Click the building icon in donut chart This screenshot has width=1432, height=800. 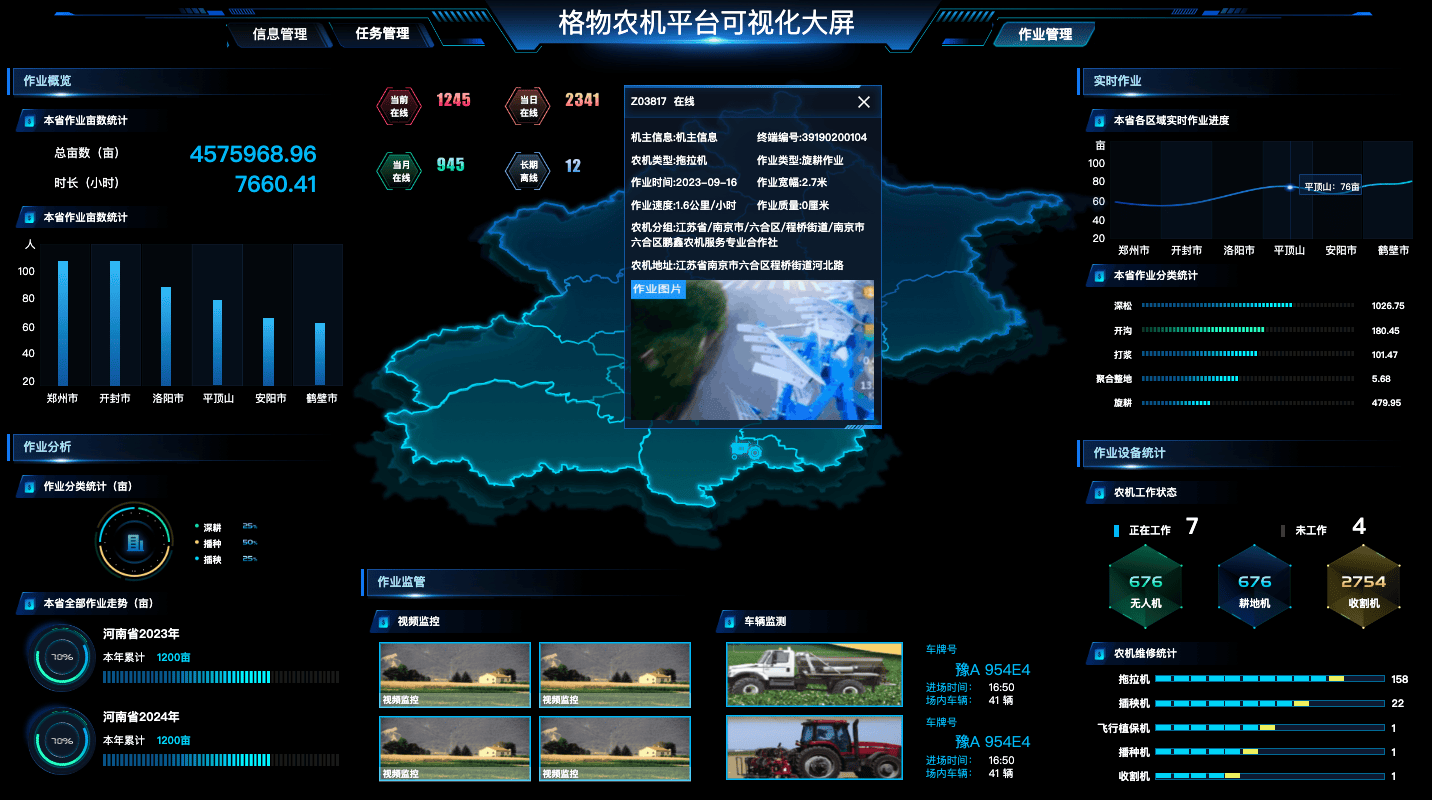pos(134,542)
